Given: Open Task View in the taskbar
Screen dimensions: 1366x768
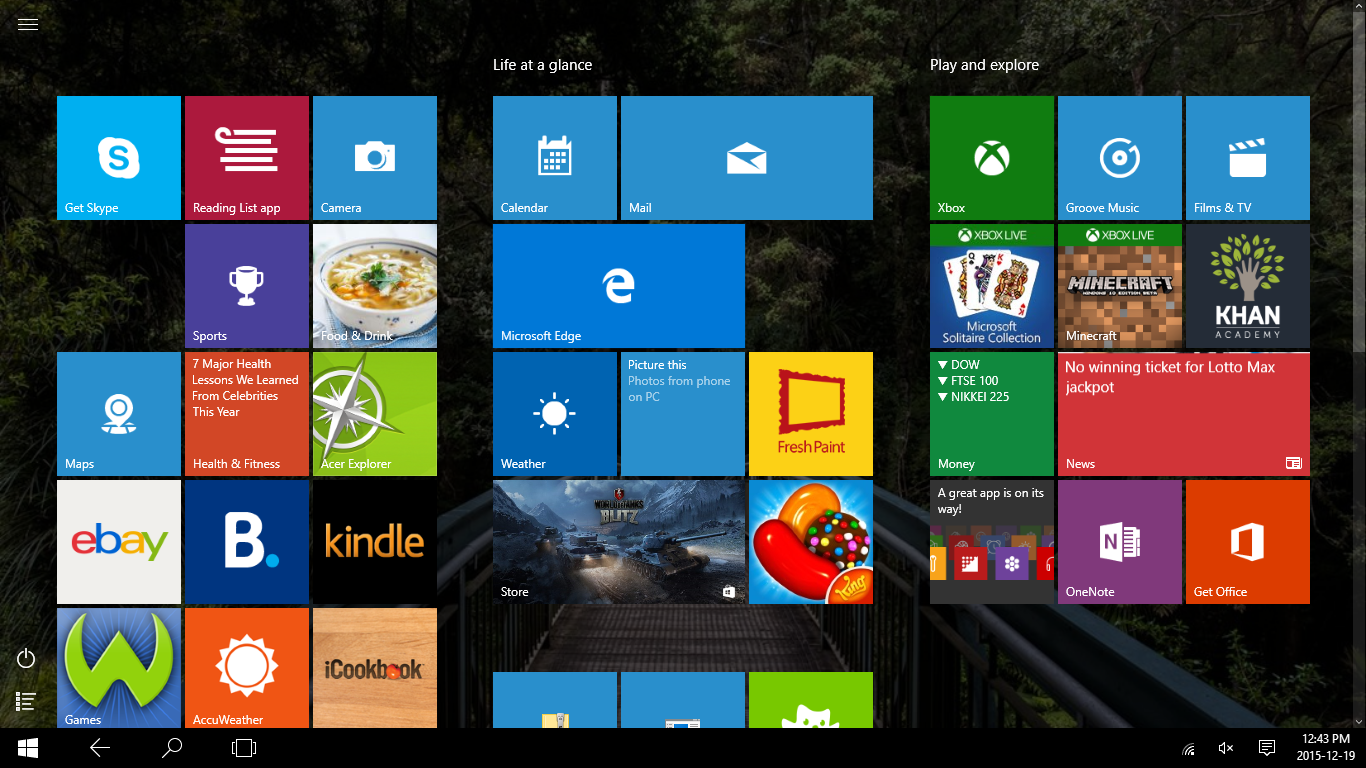Looking at the screenshot, I should pyautogui.click(x=244, y=748).
